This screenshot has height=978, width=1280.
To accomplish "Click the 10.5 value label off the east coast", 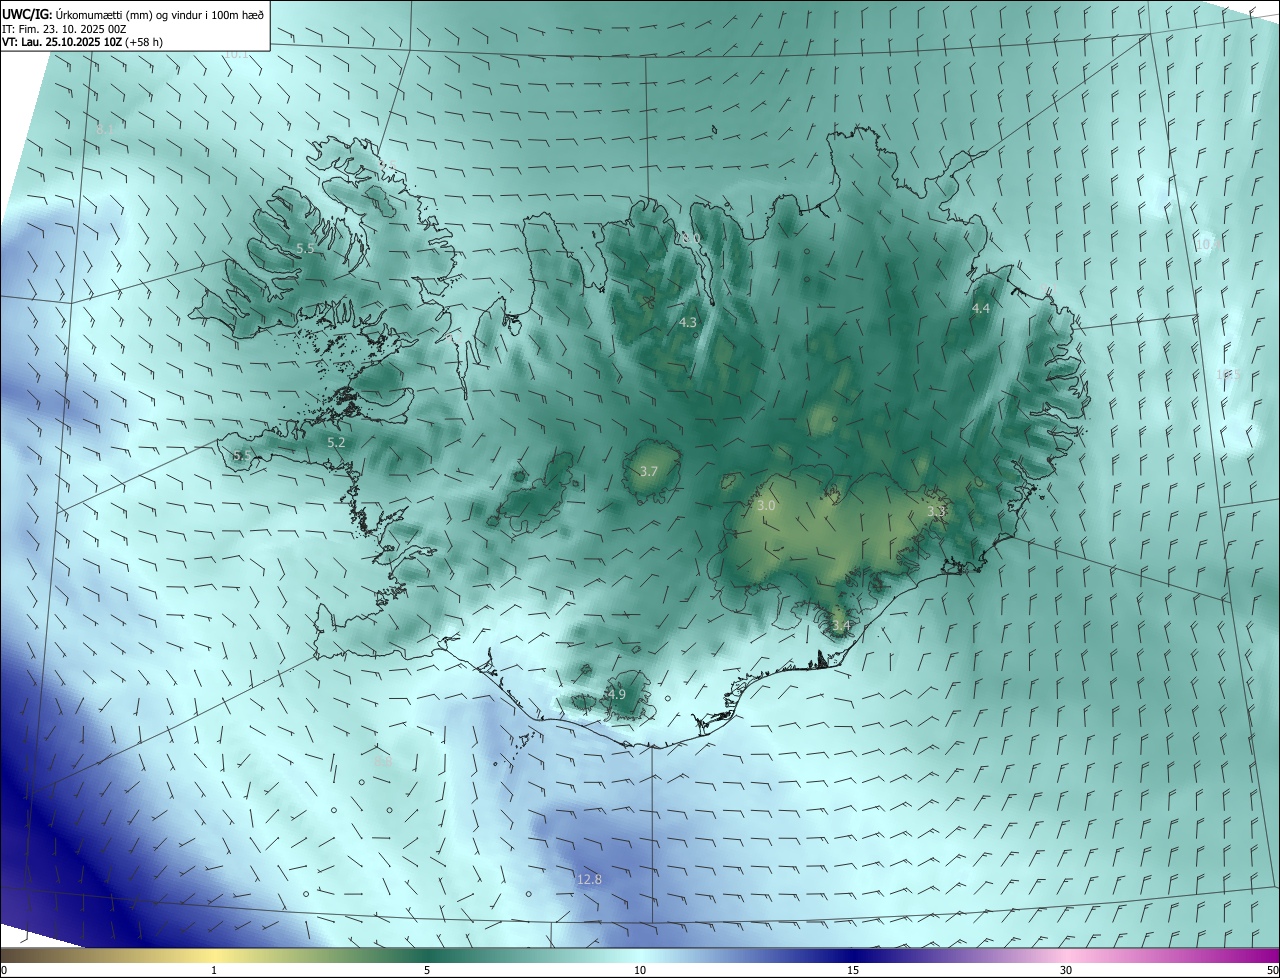I will (x=1229, y=375).
